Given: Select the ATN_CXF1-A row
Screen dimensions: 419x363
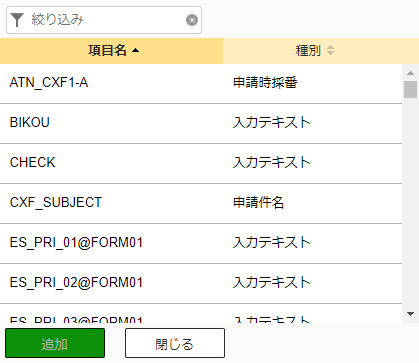Looking at the screenshot, I should click(x=201, y=83).
